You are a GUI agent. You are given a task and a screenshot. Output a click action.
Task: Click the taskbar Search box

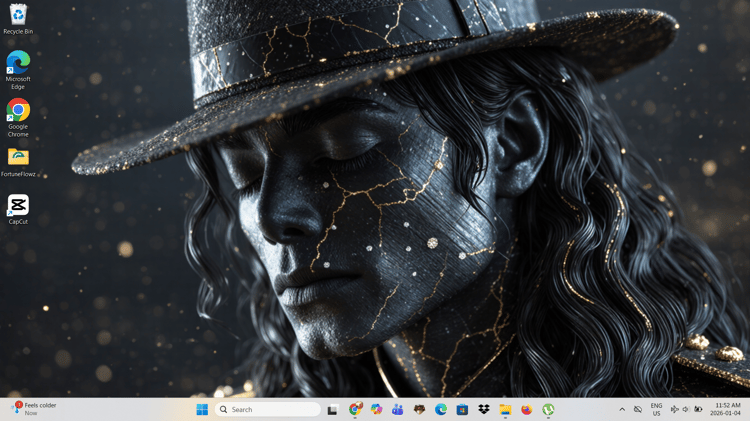(x=268, y=410)
